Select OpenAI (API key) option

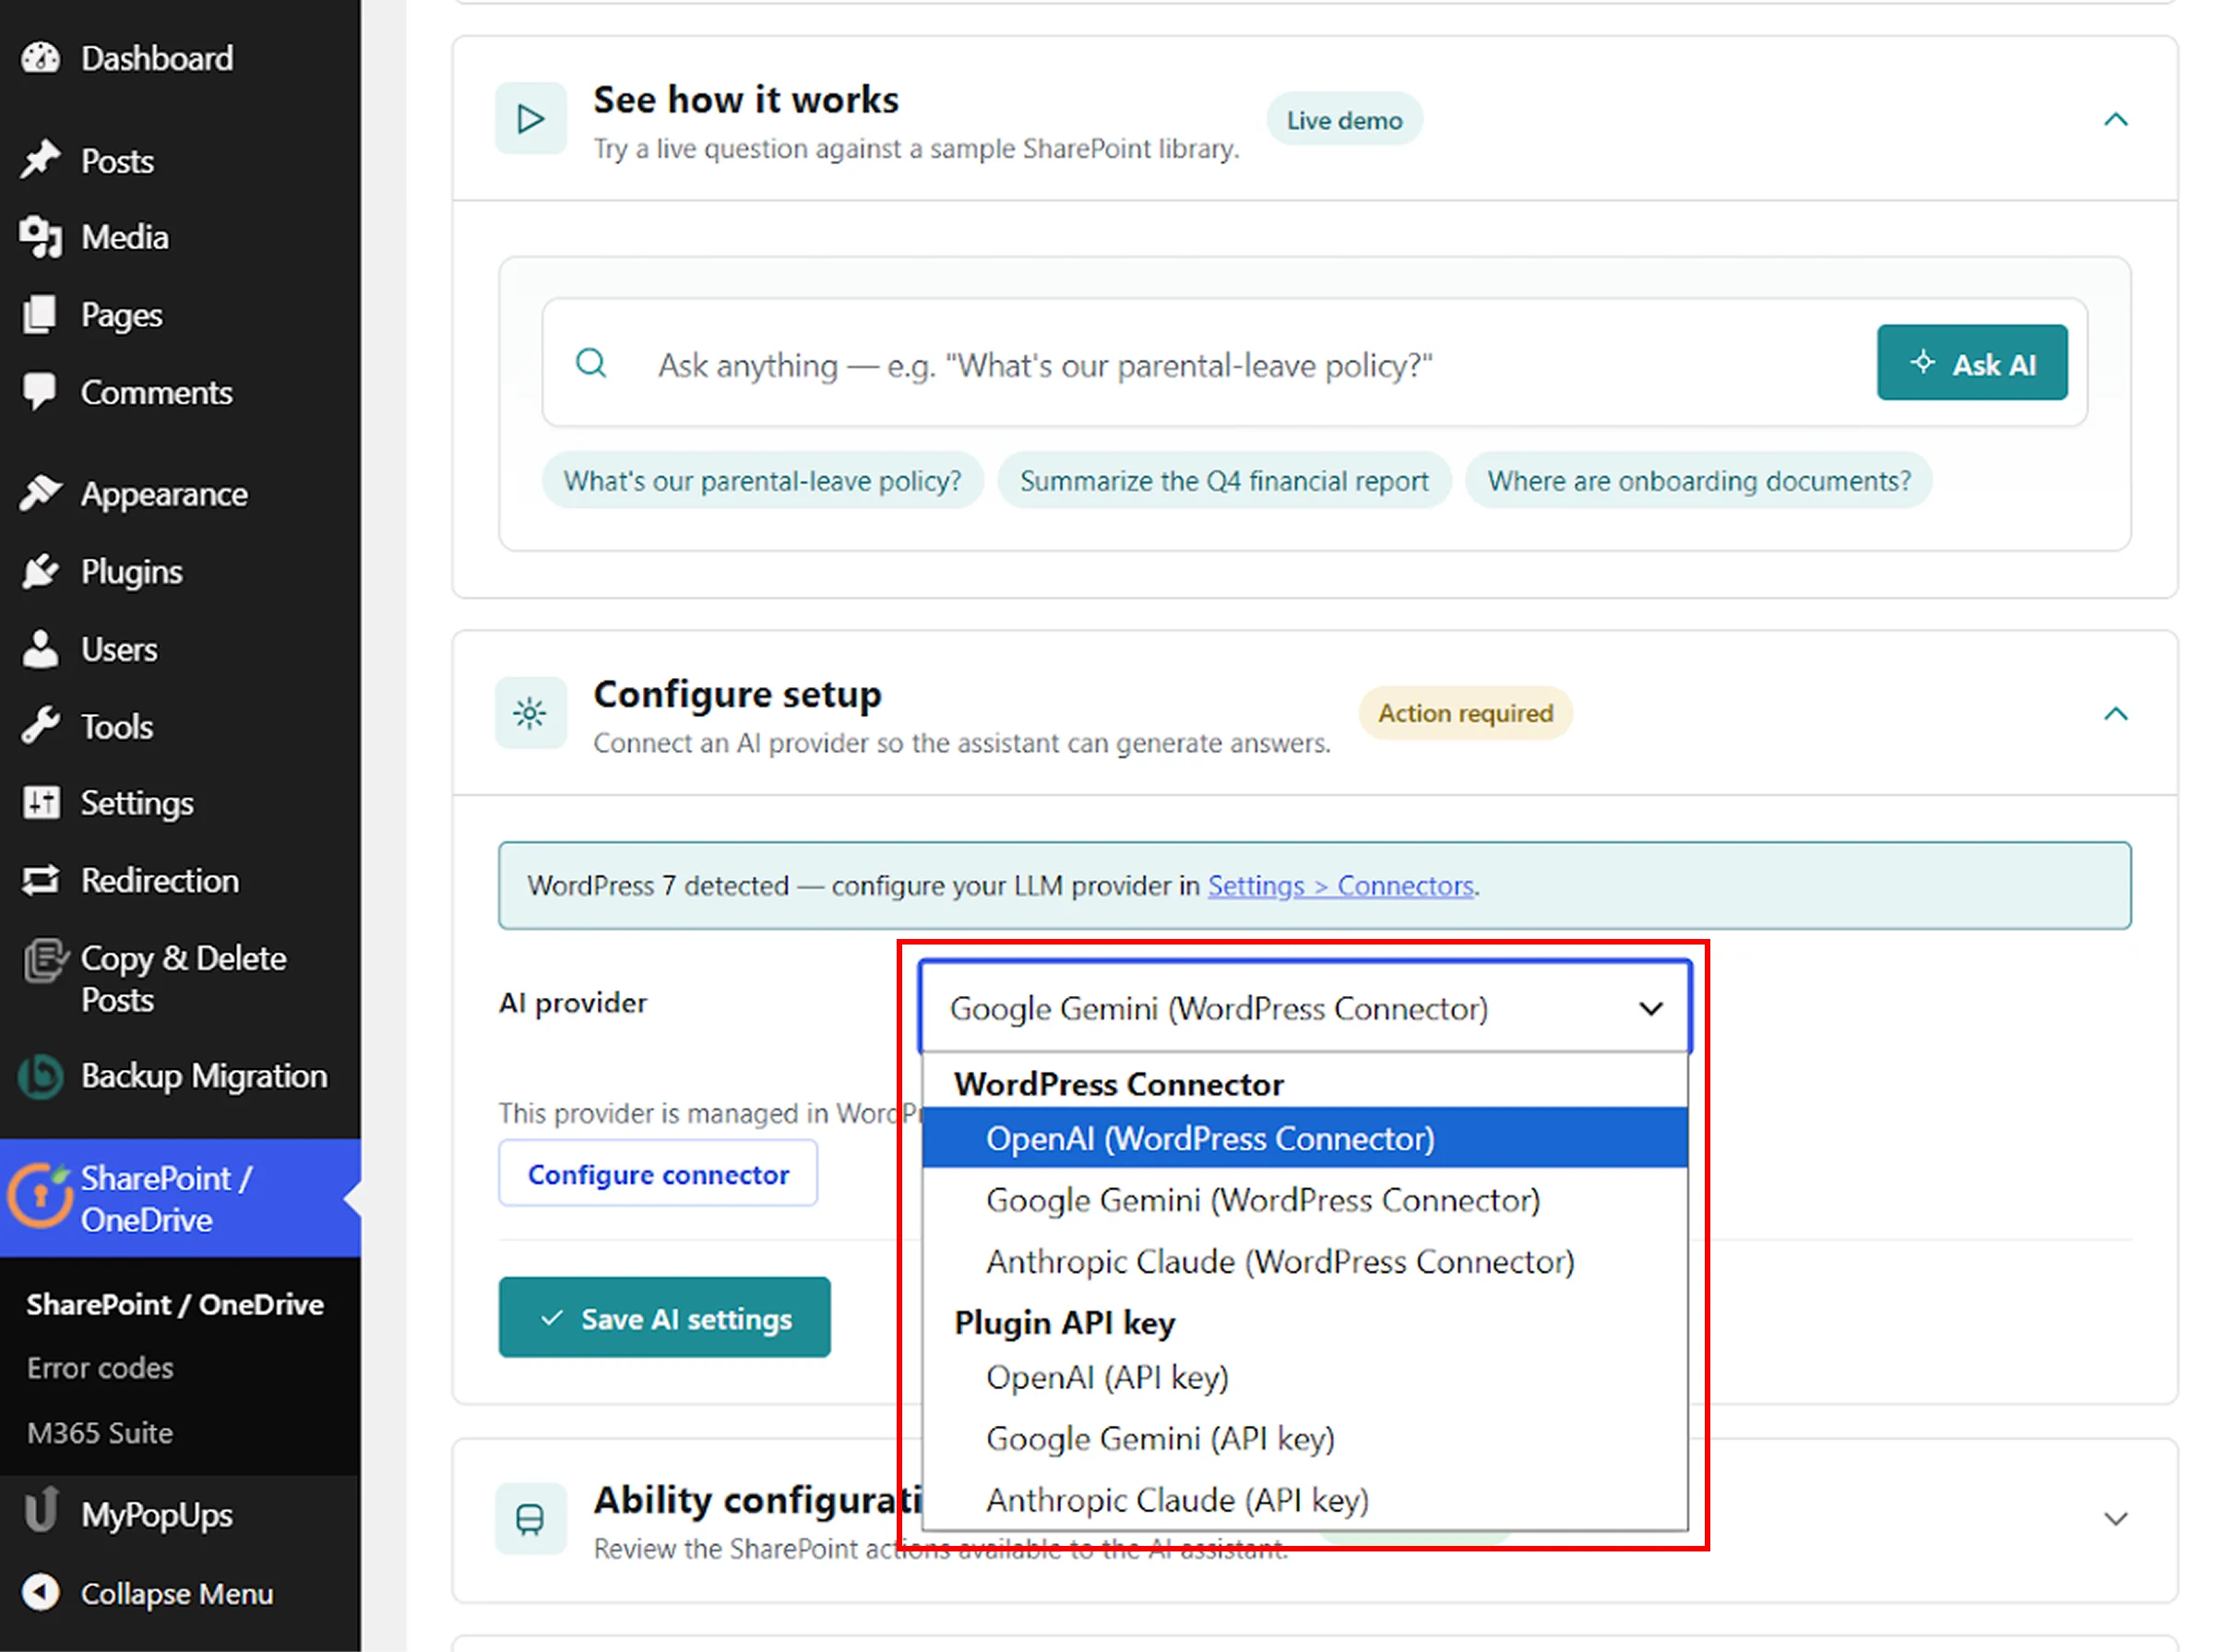pyautogui.click(x=1305, y=1377)
